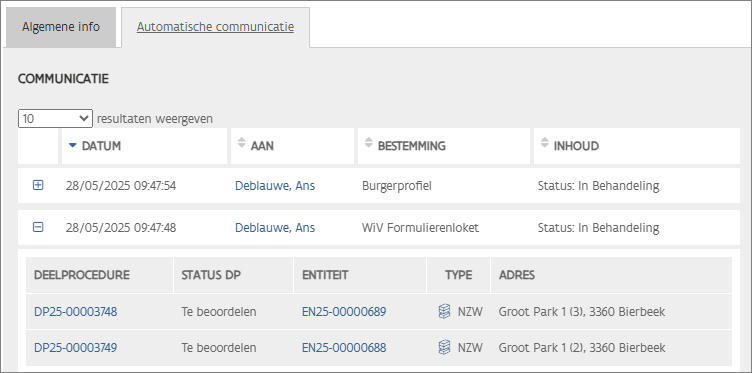Click the STATUS DP column header
The width and height of the screenshot is (752, 373).
(234, 275)
